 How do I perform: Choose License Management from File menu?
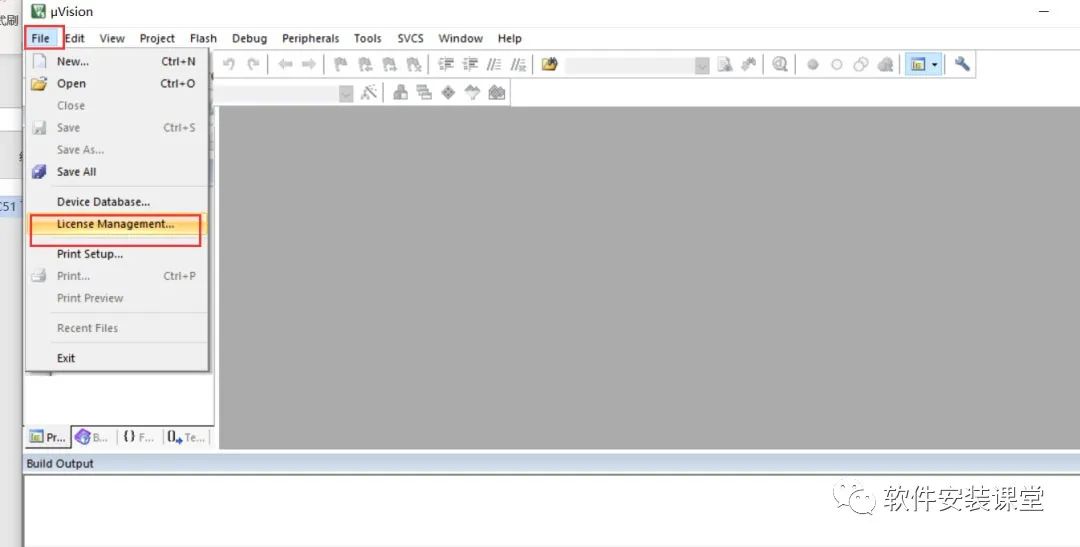pos(116,224)
